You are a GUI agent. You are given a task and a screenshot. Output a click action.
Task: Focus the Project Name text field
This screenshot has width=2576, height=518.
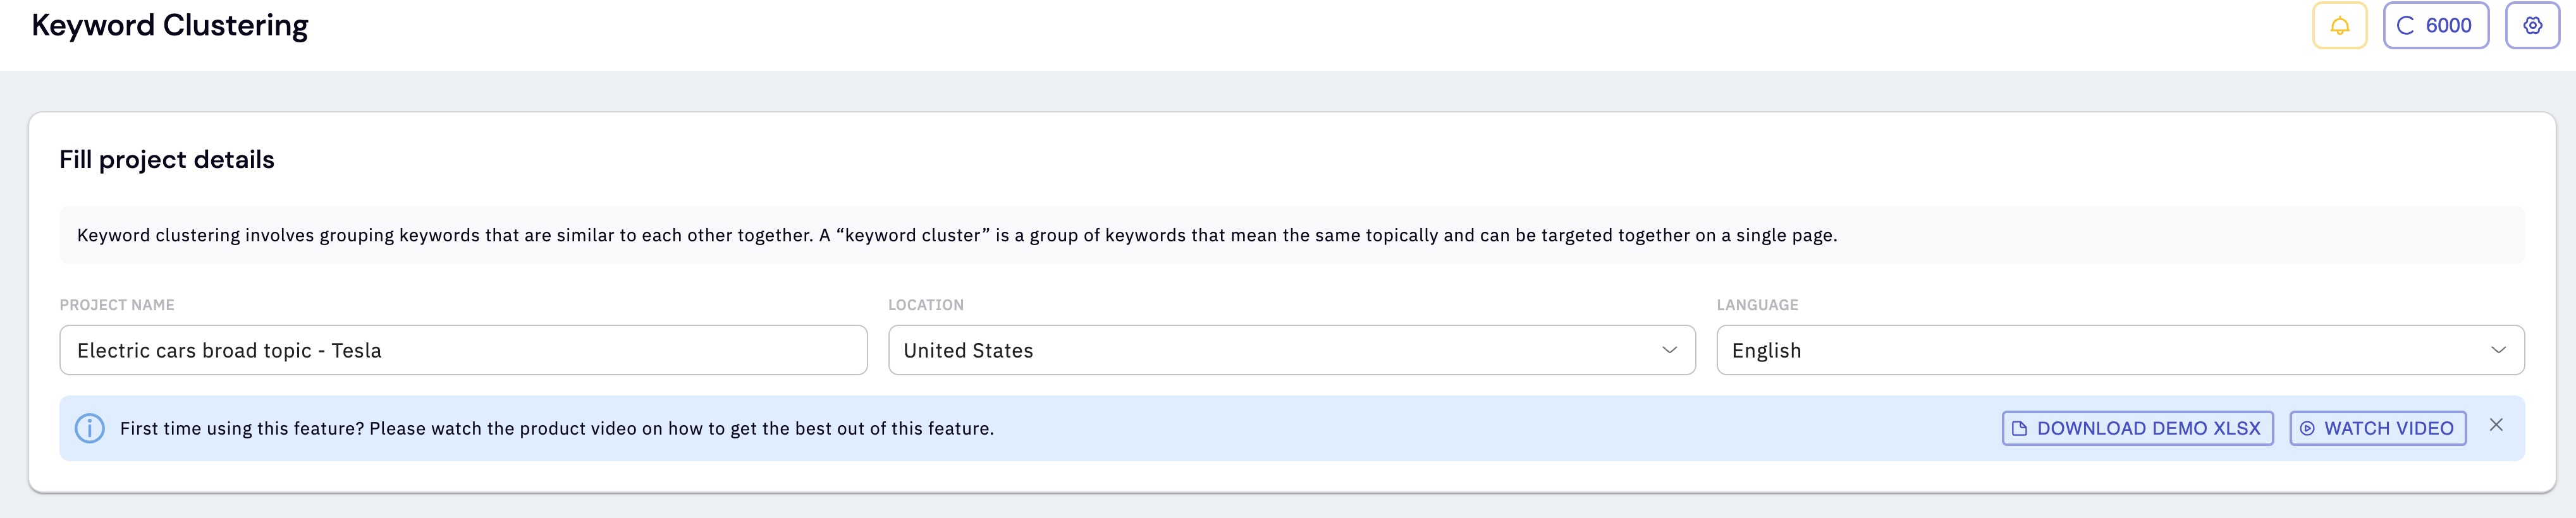tap(463, 350)
